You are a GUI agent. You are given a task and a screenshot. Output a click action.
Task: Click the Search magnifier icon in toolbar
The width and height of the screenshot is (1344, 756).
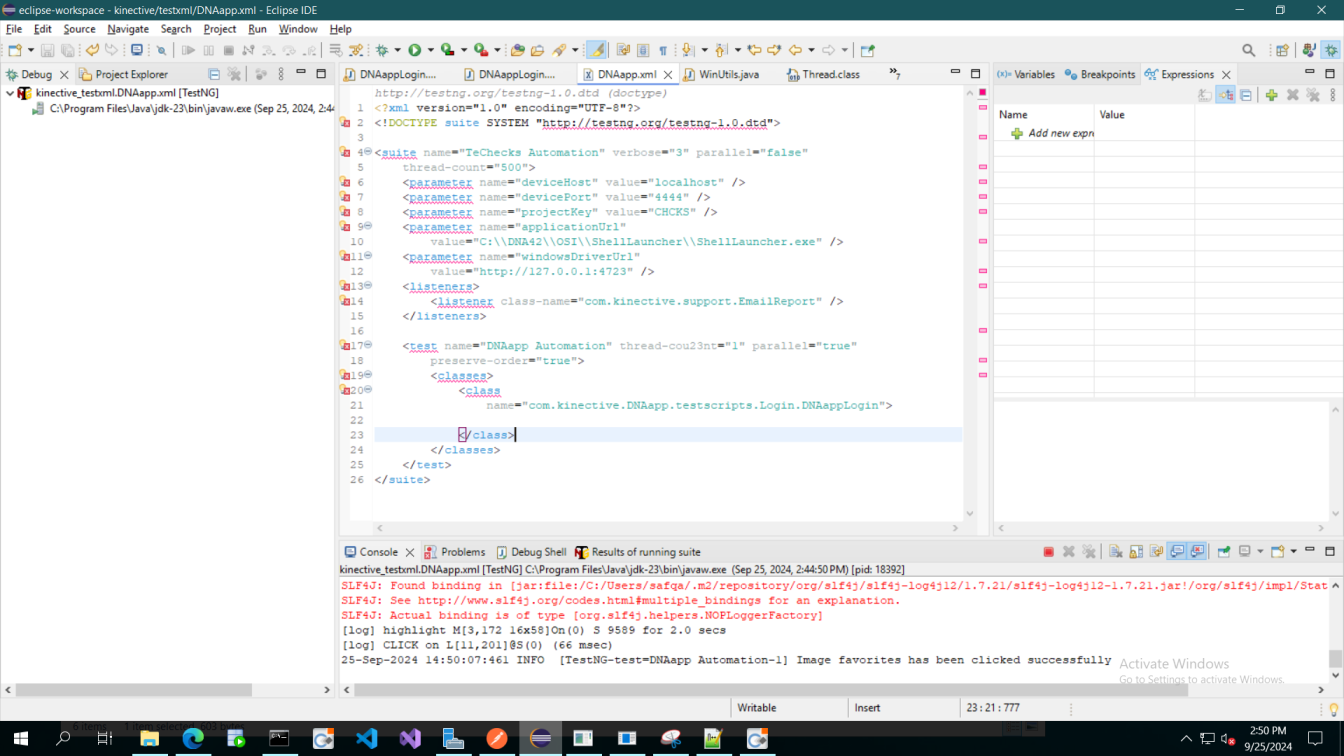1249,50
